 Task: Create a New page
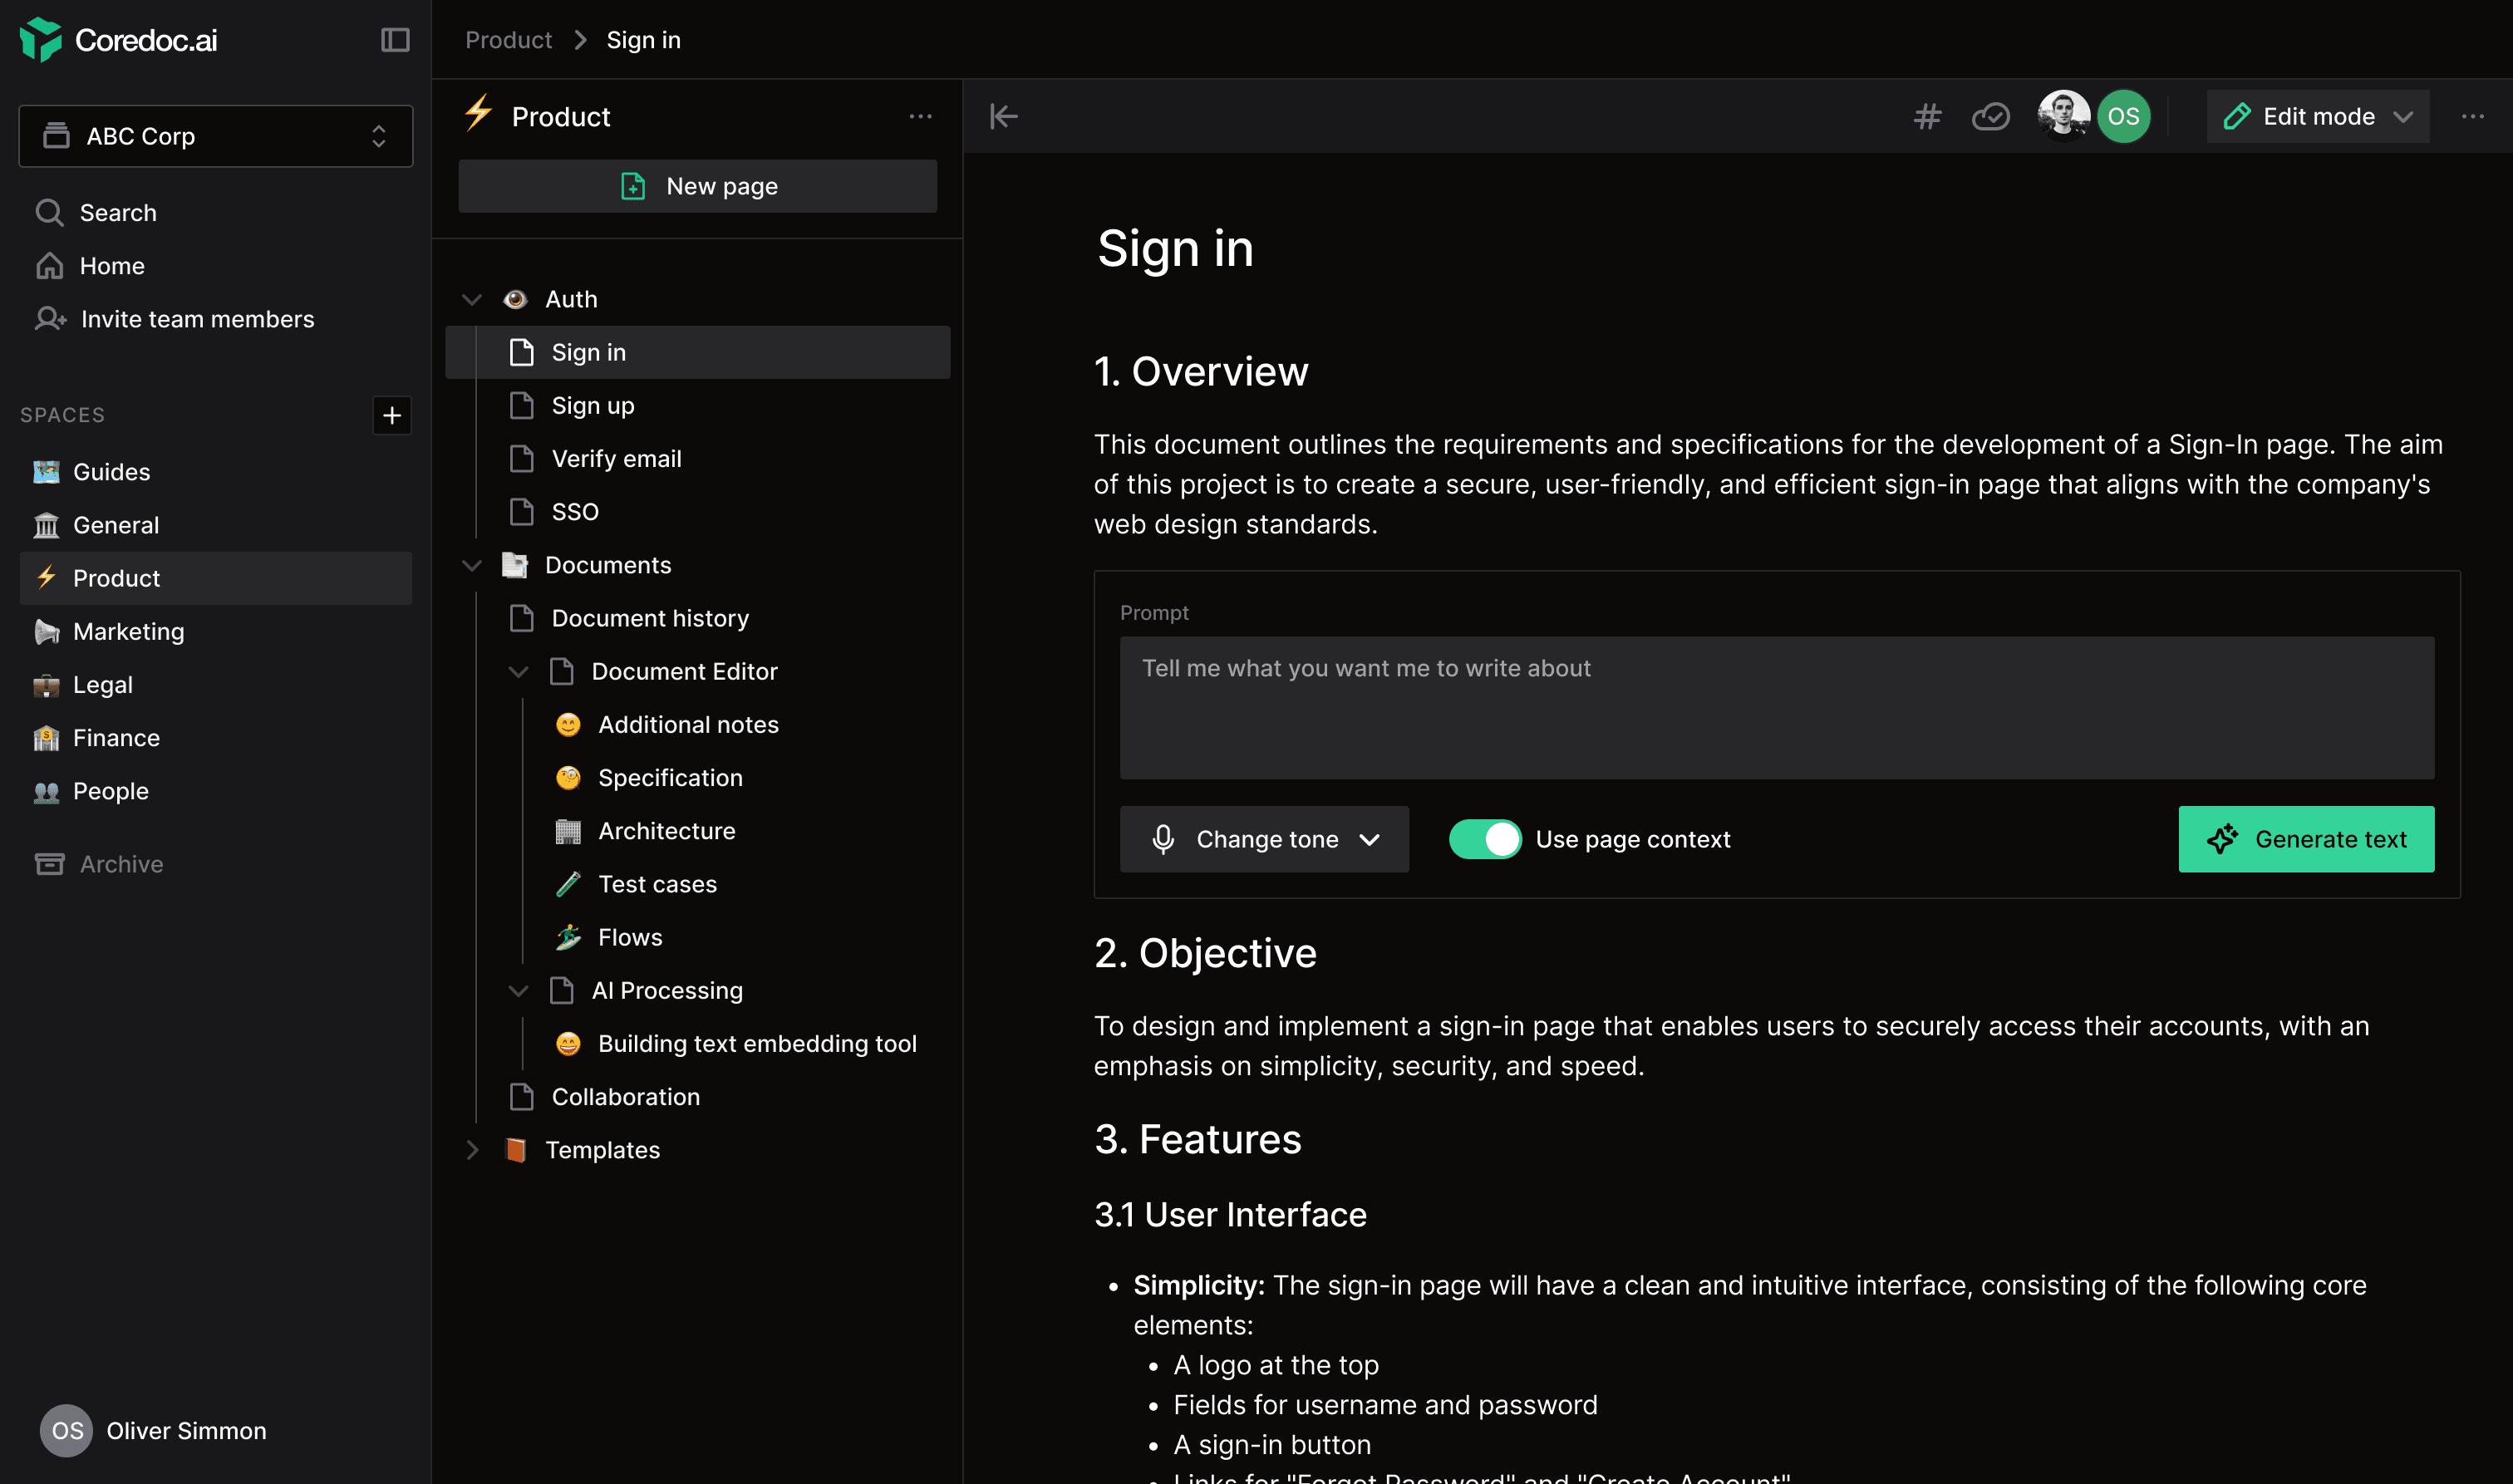(x=697, y=186)
